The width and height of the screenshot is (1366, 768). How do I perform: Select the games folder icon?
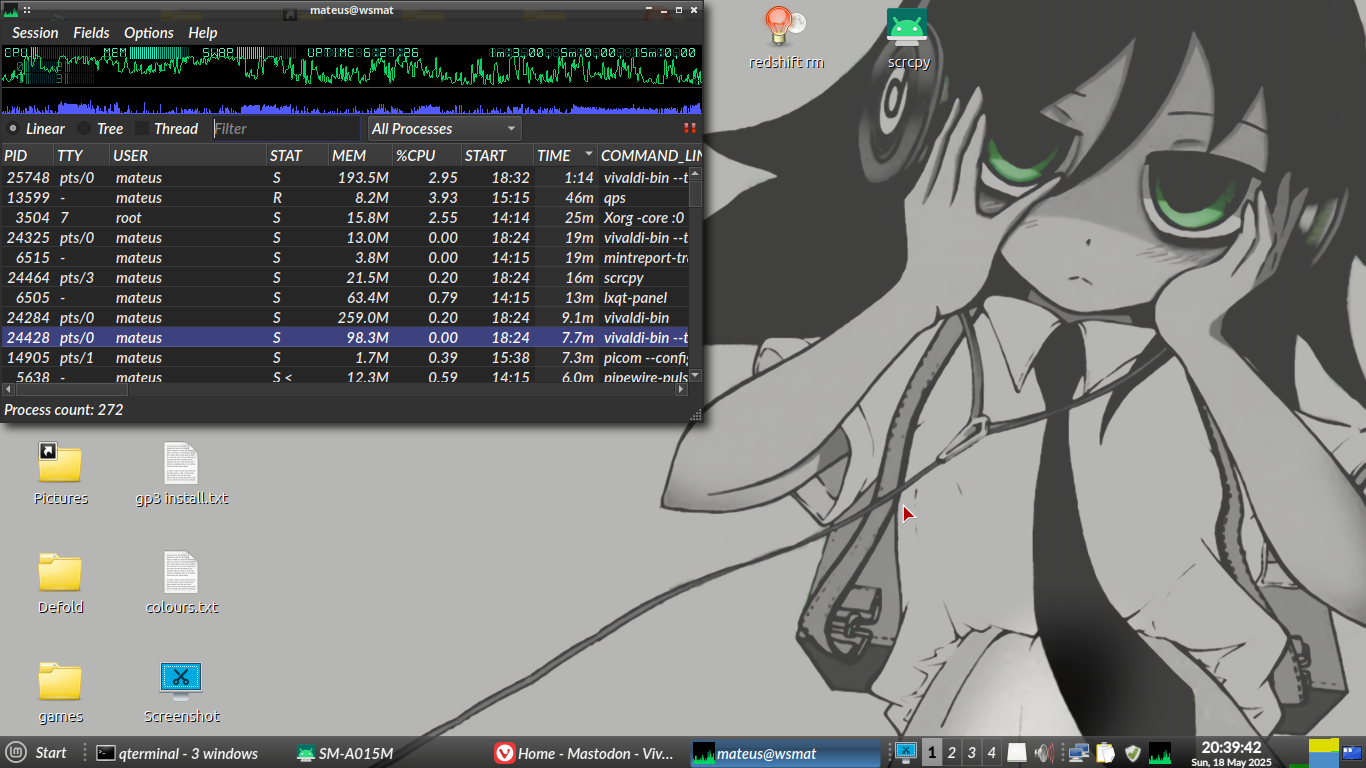[x=60, y=692]
